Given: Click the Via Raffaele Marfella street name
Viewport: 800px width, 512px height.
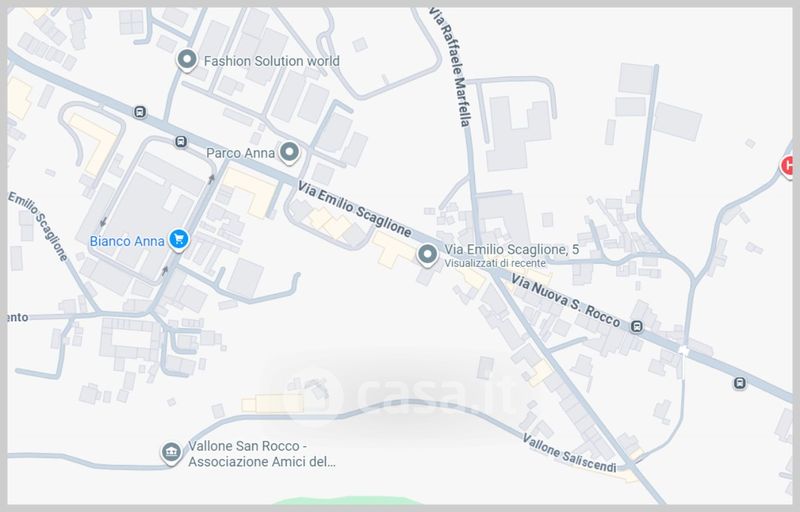Looking at the screenshot, I should click(451, 68).
